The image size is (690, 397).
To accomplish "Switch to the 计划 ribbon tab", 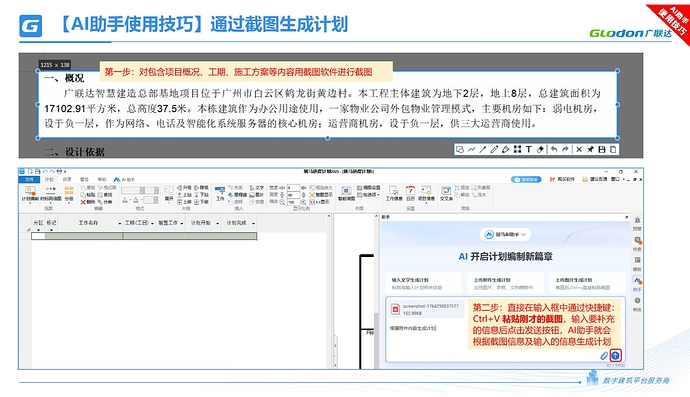I will coord(49,180).
